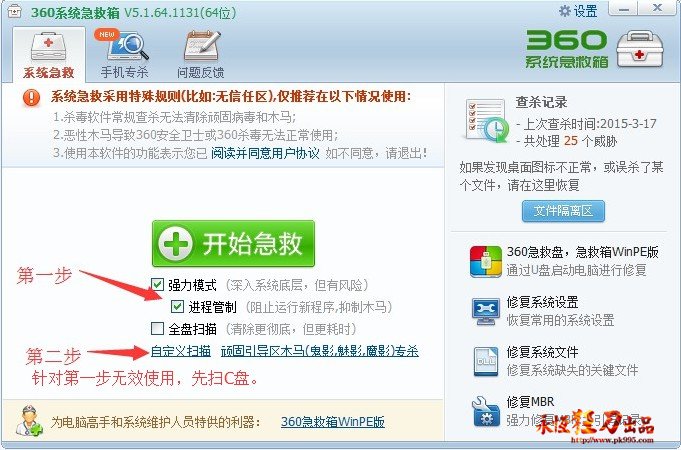Open the 系统急救 first-aid kit tab
The width and height of the screenshot is (681, 450).
[49, 54]
